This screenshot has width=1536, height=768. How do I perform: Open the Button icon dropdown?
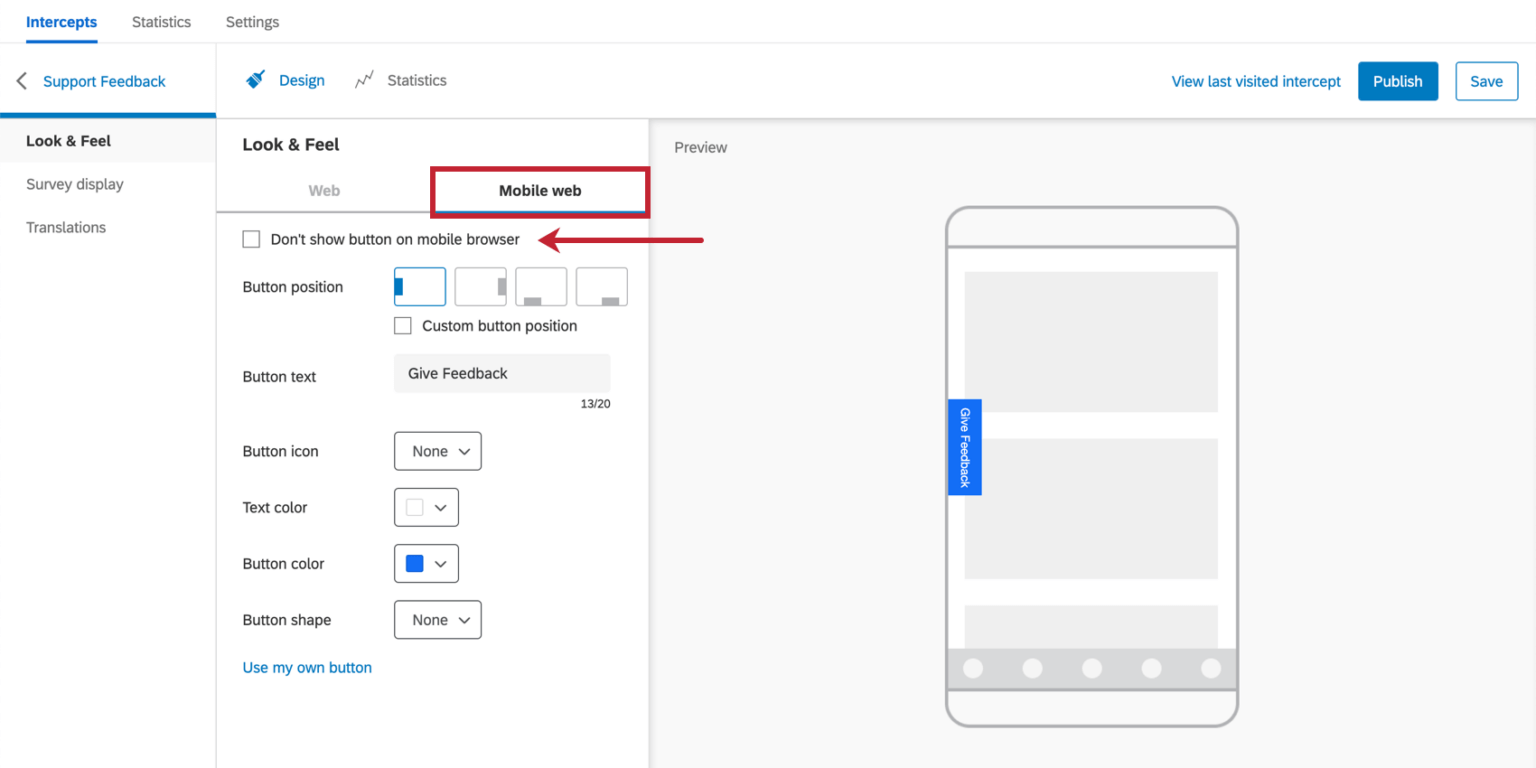pos(437,451)
